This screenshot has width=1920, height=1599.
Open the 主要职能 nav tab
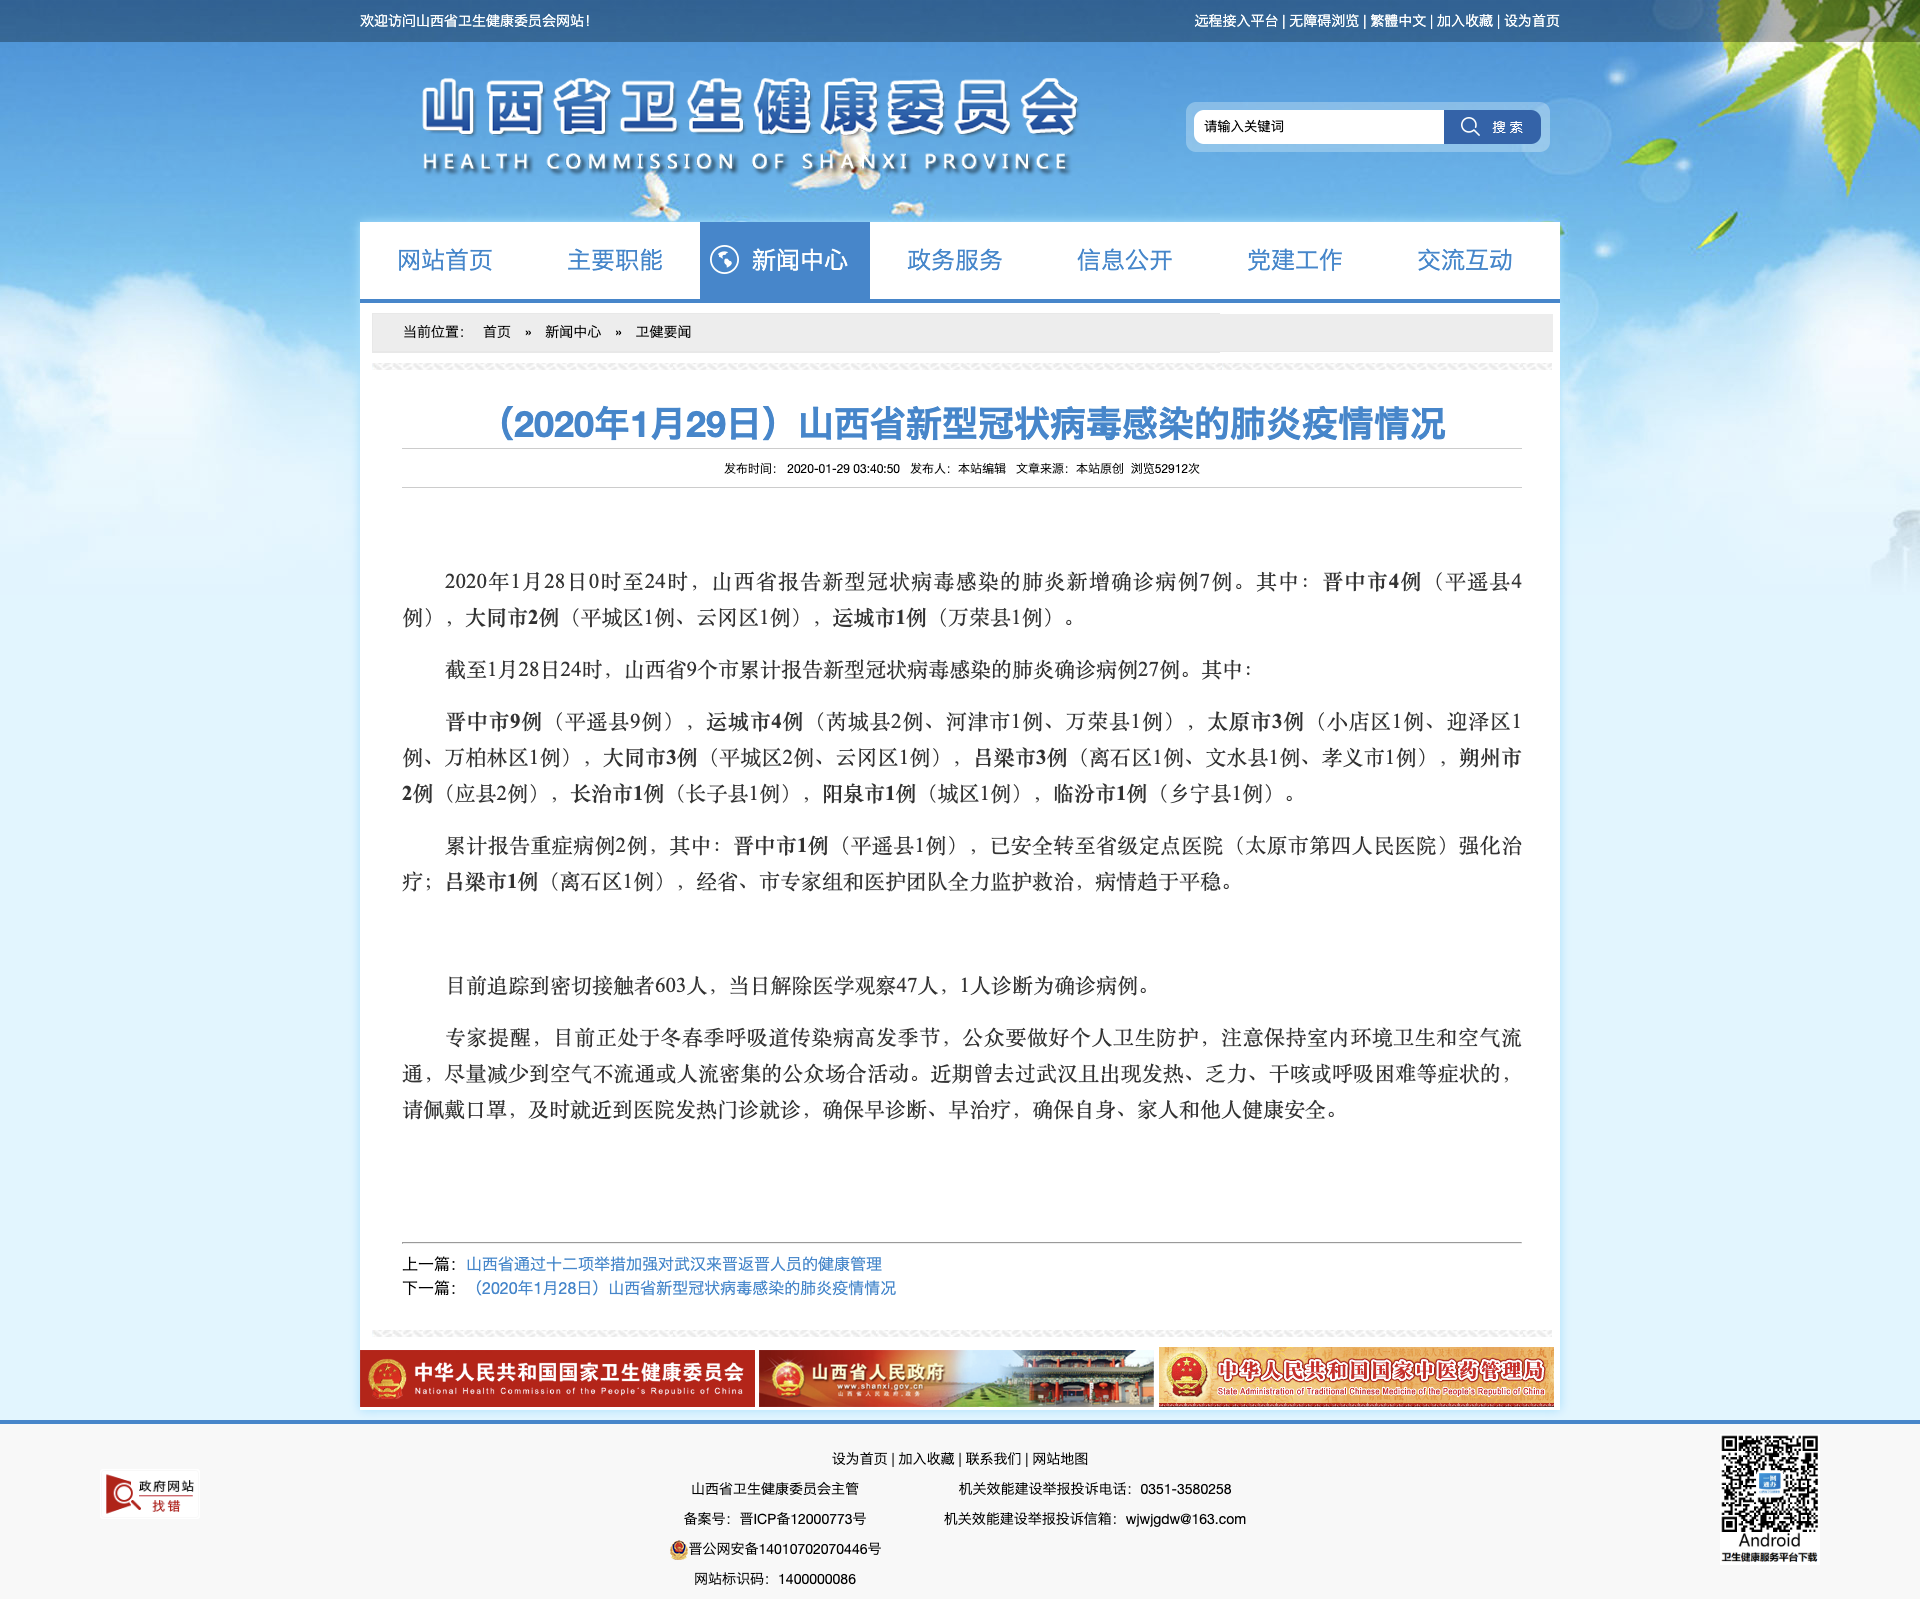click(615, 260)
